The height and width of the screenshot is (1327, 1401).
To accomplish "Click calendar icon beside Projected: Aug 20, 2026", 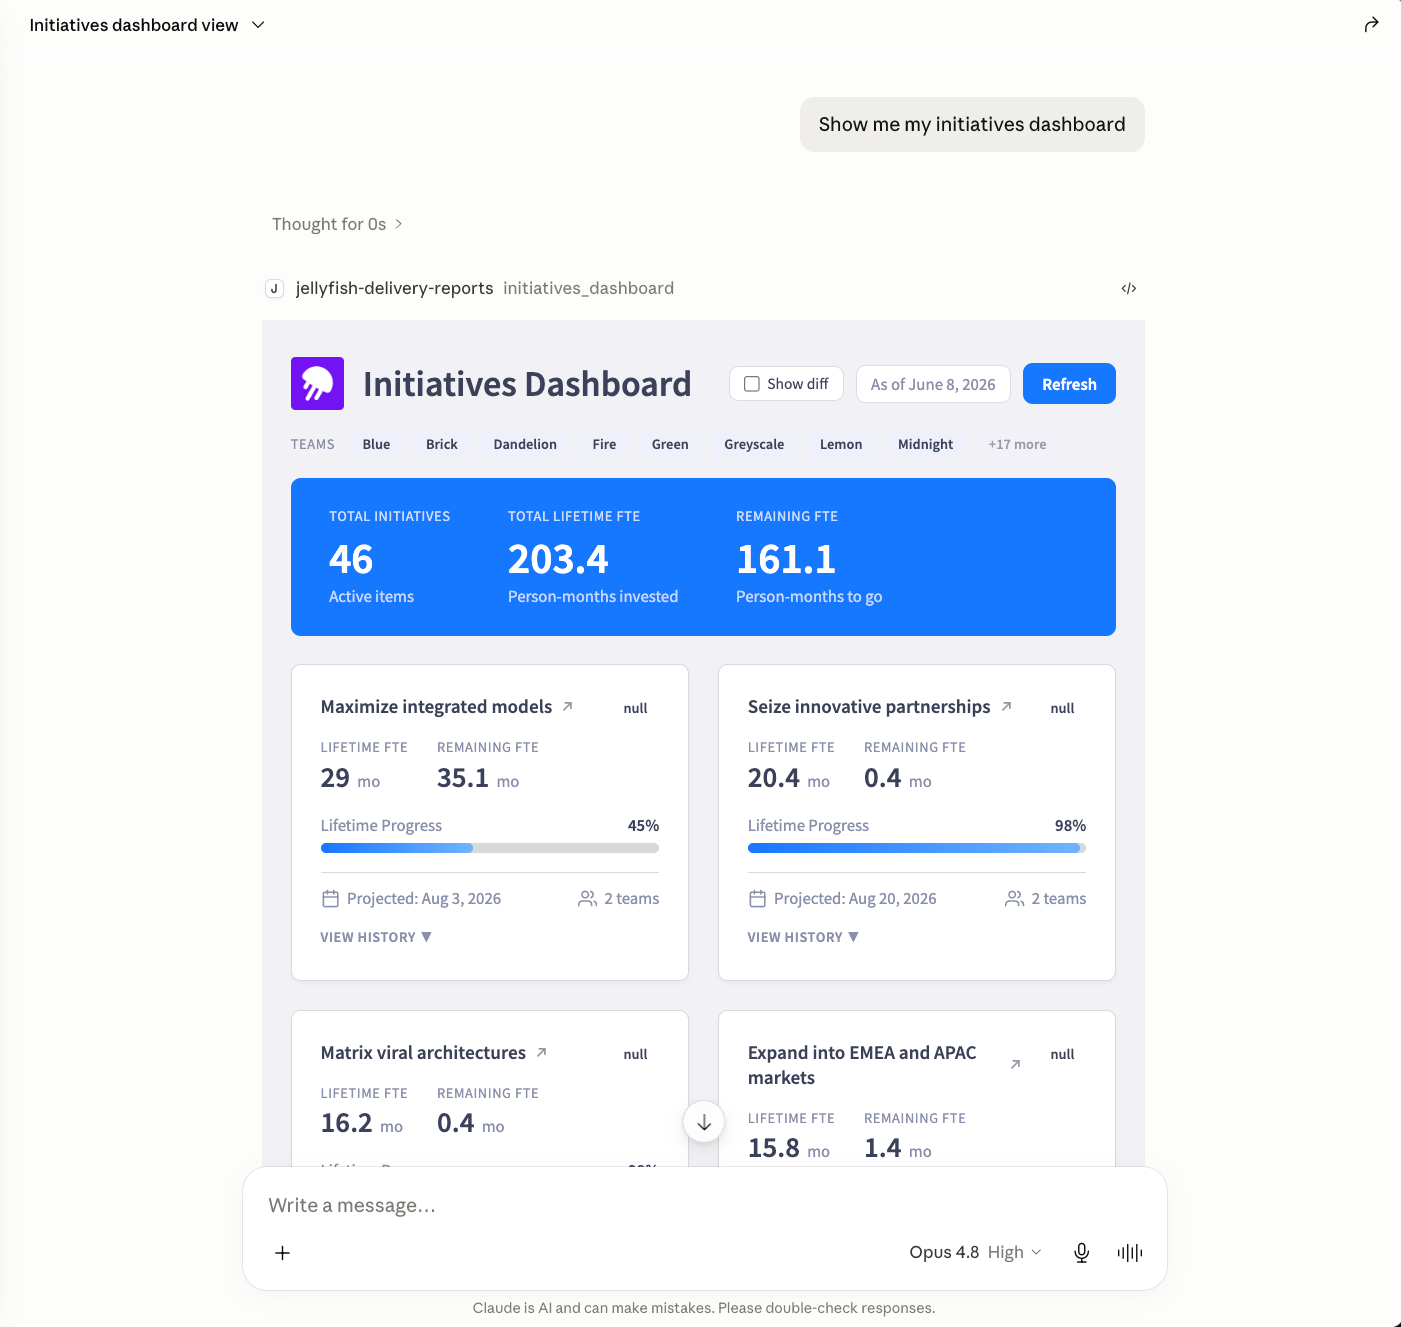I will (x=757, y=899).
